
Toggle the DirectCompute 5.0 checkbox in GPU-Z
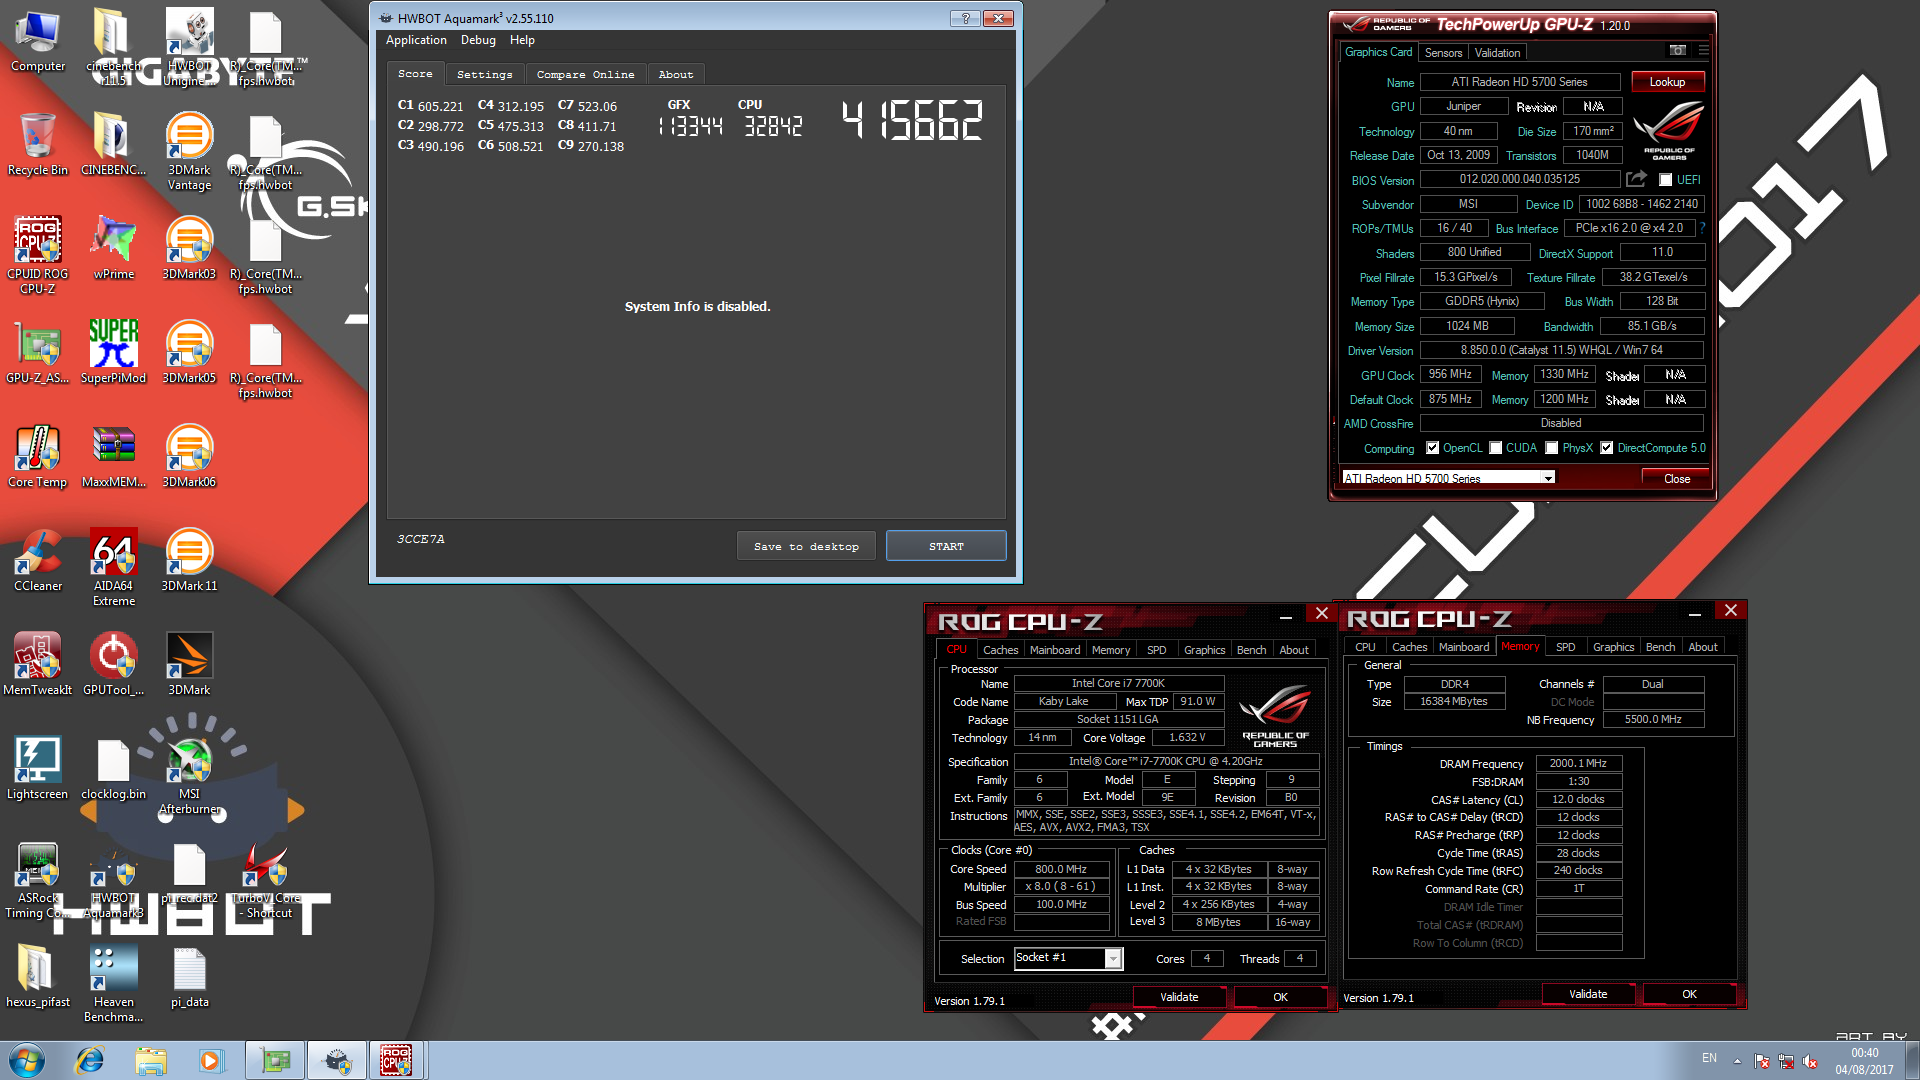click(1606, 448)
